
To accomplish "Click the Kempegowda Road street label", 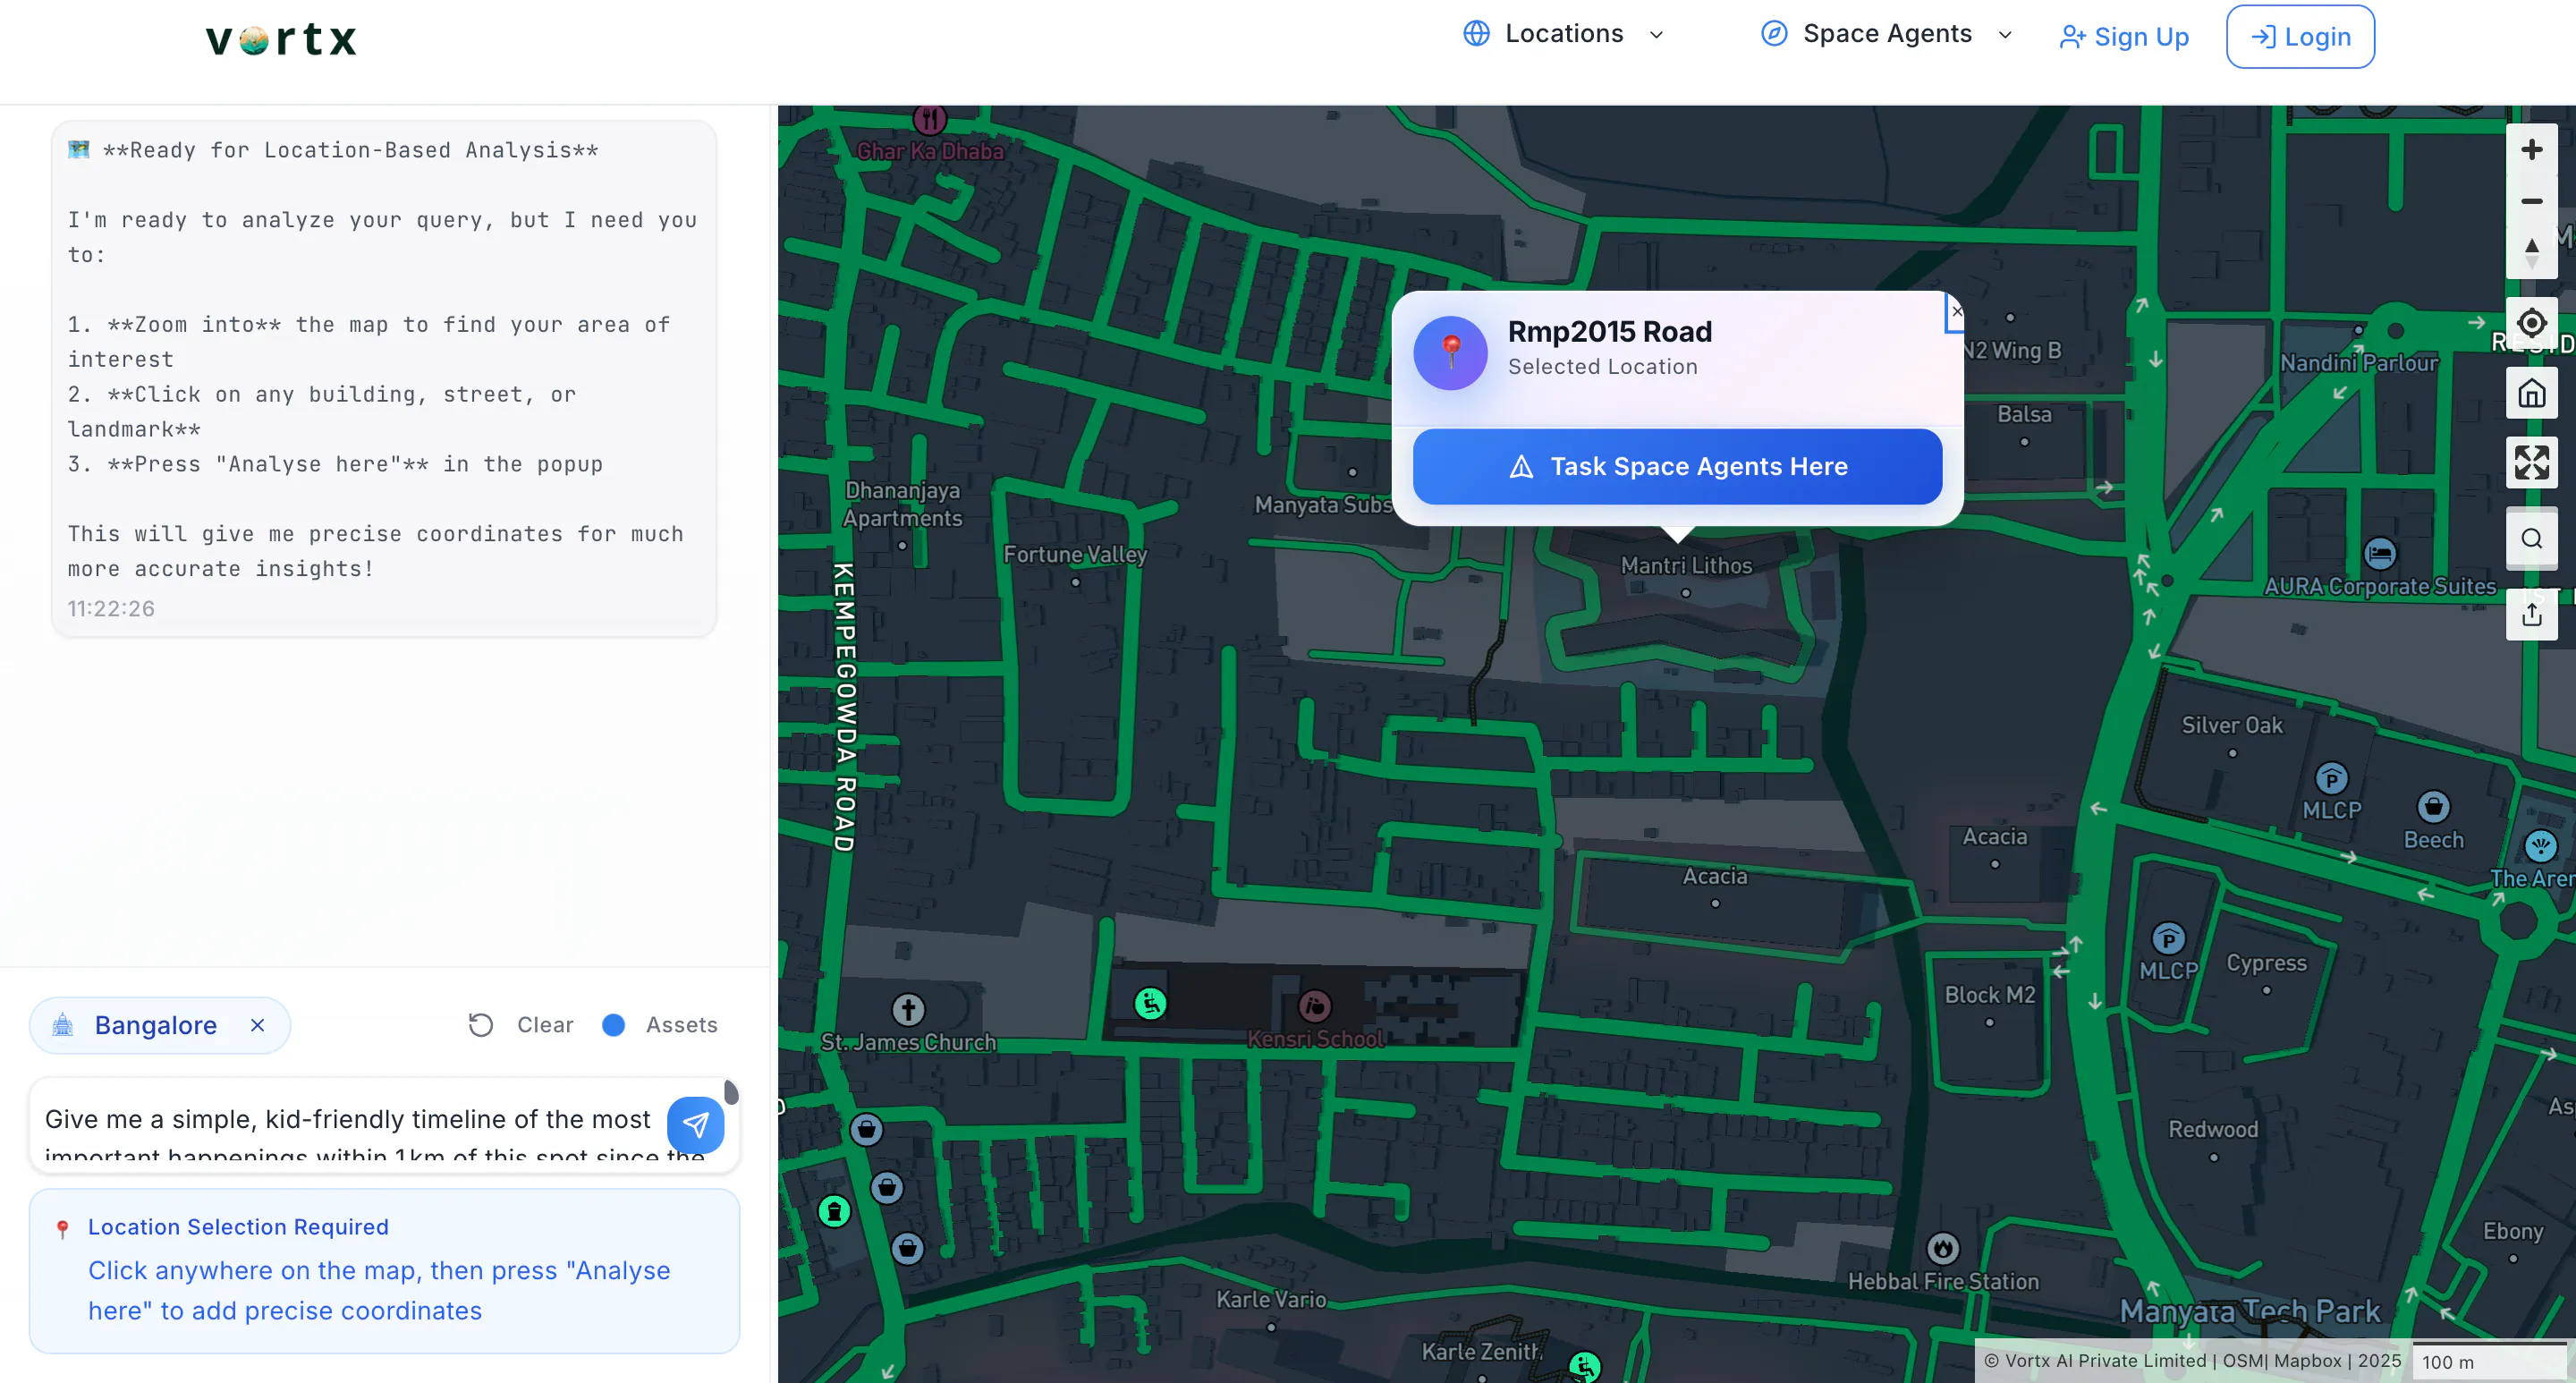I will [x=845, y=707].
